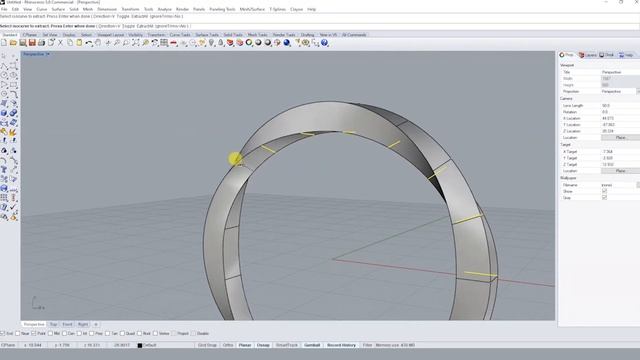This screenshot has width=640, height=360.
Task: Click the black Default layer swatch
Action: tap(140, 345)
